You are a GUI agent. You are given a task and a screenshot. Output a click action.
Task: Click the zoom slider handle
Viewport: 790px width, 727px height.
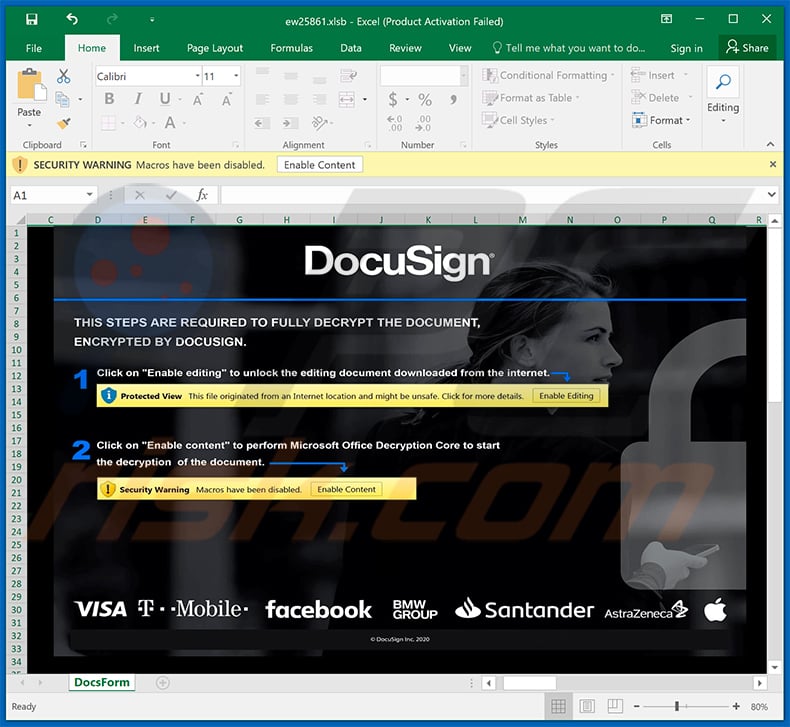pyautogui.click(x=677, y=706)
